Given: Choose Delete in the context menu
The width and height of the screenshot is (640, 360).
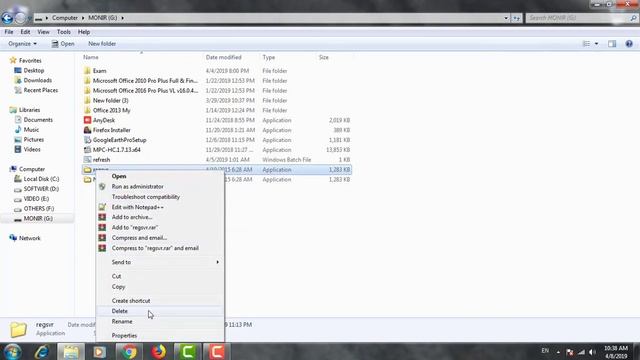Looking at the screenshot, I should click(x=160, y=311).
